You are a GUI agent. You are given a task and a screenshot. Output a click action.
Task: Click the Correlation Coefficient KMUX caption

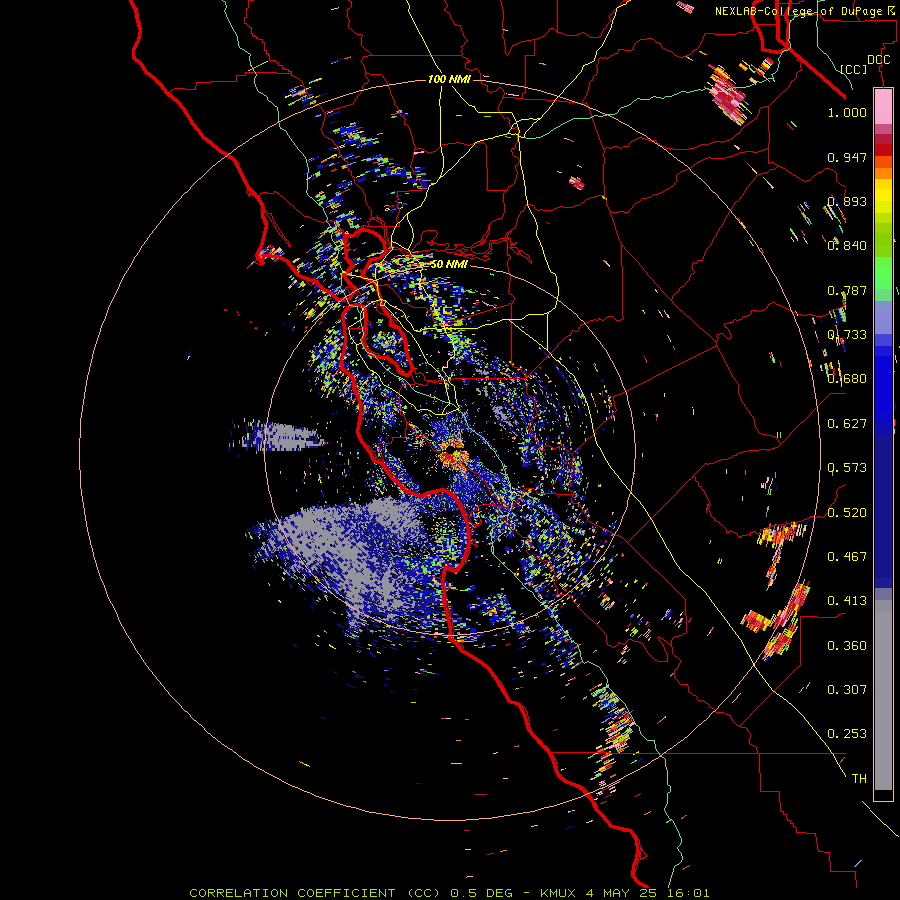pyautogui.click(x=449, y=893)
